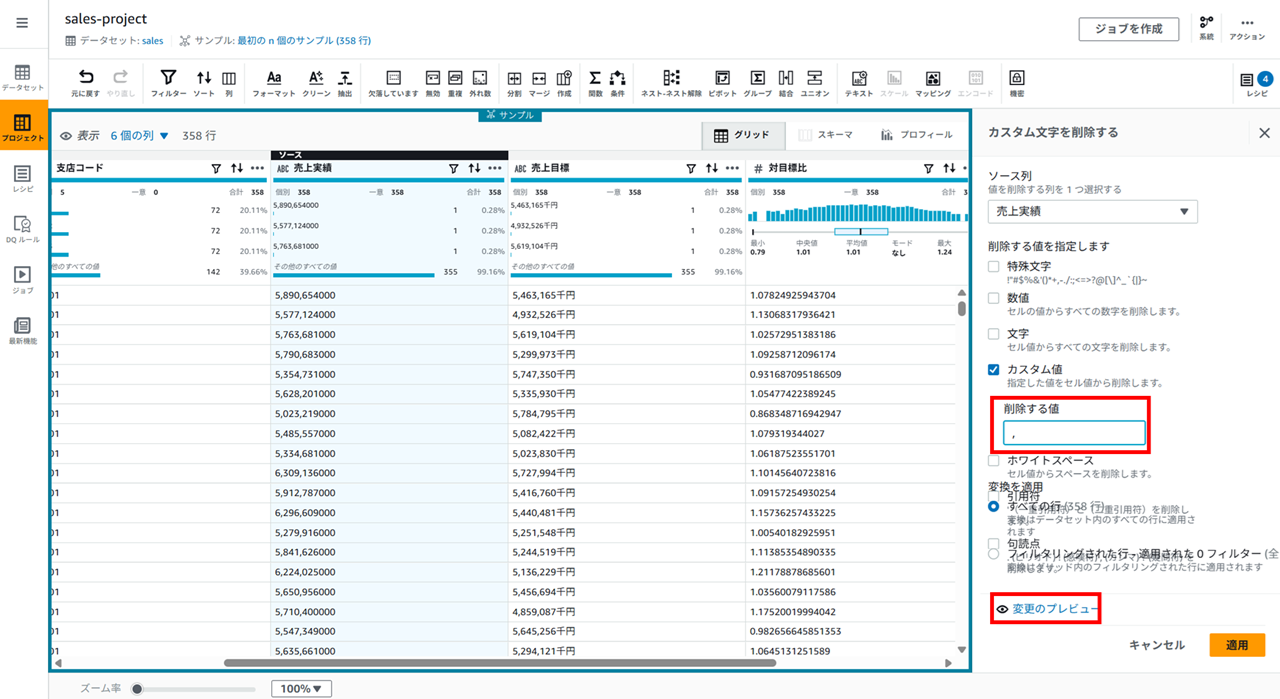Go to Projects (プロジェクト) in sidebar
1280x699 pixels.
click(x=23, y=128)
